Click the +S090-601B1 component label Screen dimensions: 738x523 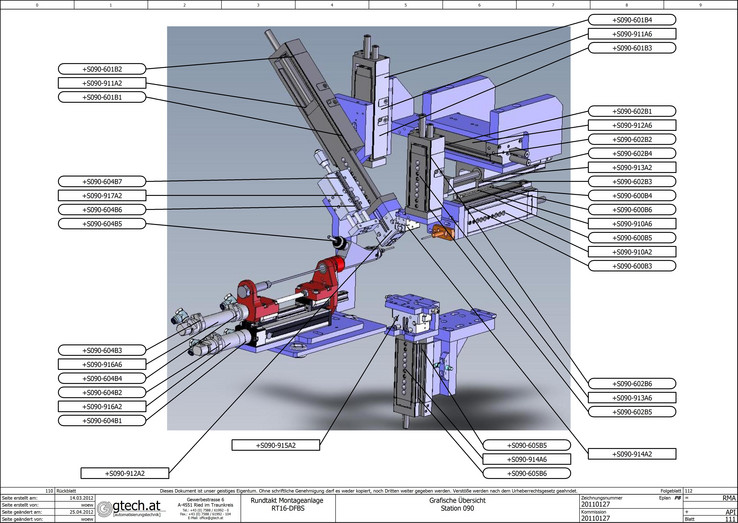[x=102, y=97]
